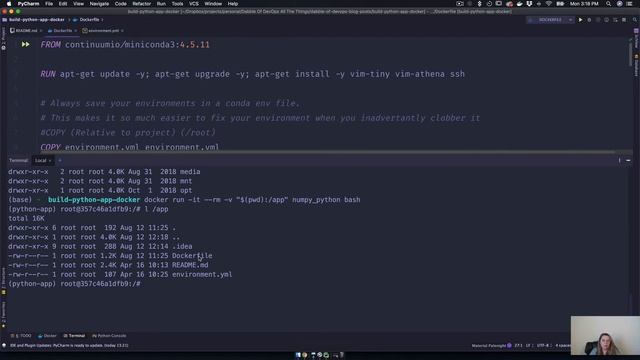The image size is (640, 360).
Task: Click the line:column position in status bar
Action: pyautogui.click(x=518, y=345)
